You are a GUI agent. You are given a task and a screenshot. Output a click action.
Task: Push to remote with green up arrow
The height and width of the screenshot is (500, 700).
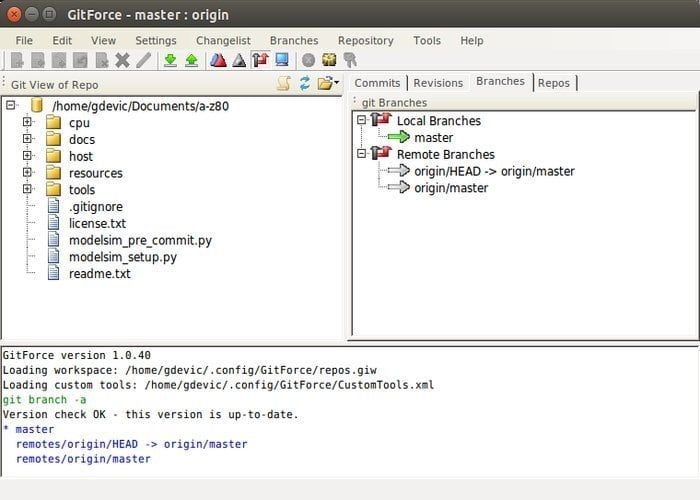click(192, 60)
